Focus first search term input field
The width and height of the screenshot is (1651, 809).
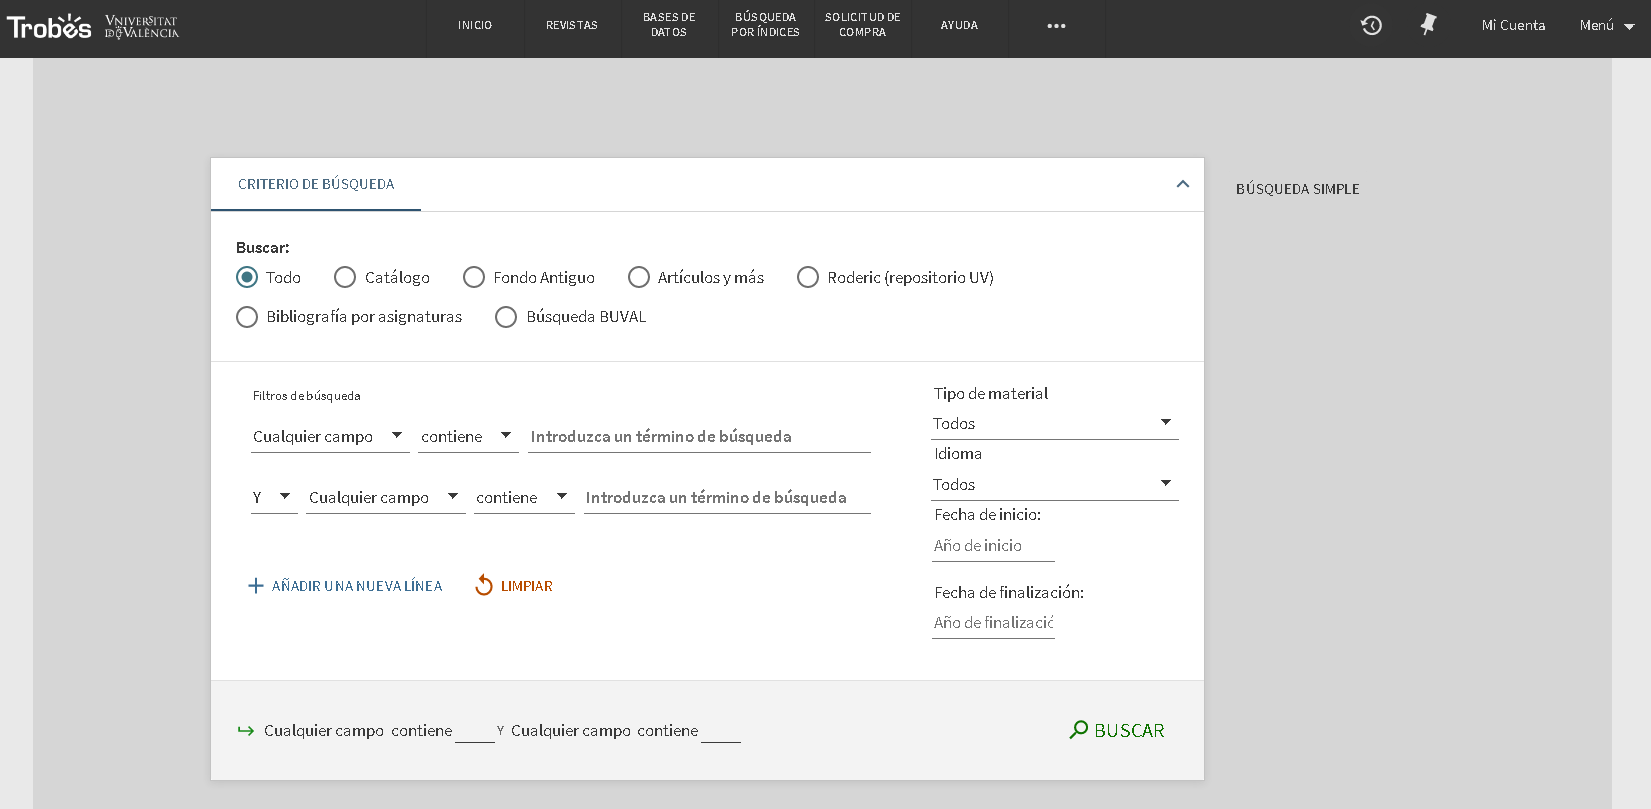click(x=699, y=437)
